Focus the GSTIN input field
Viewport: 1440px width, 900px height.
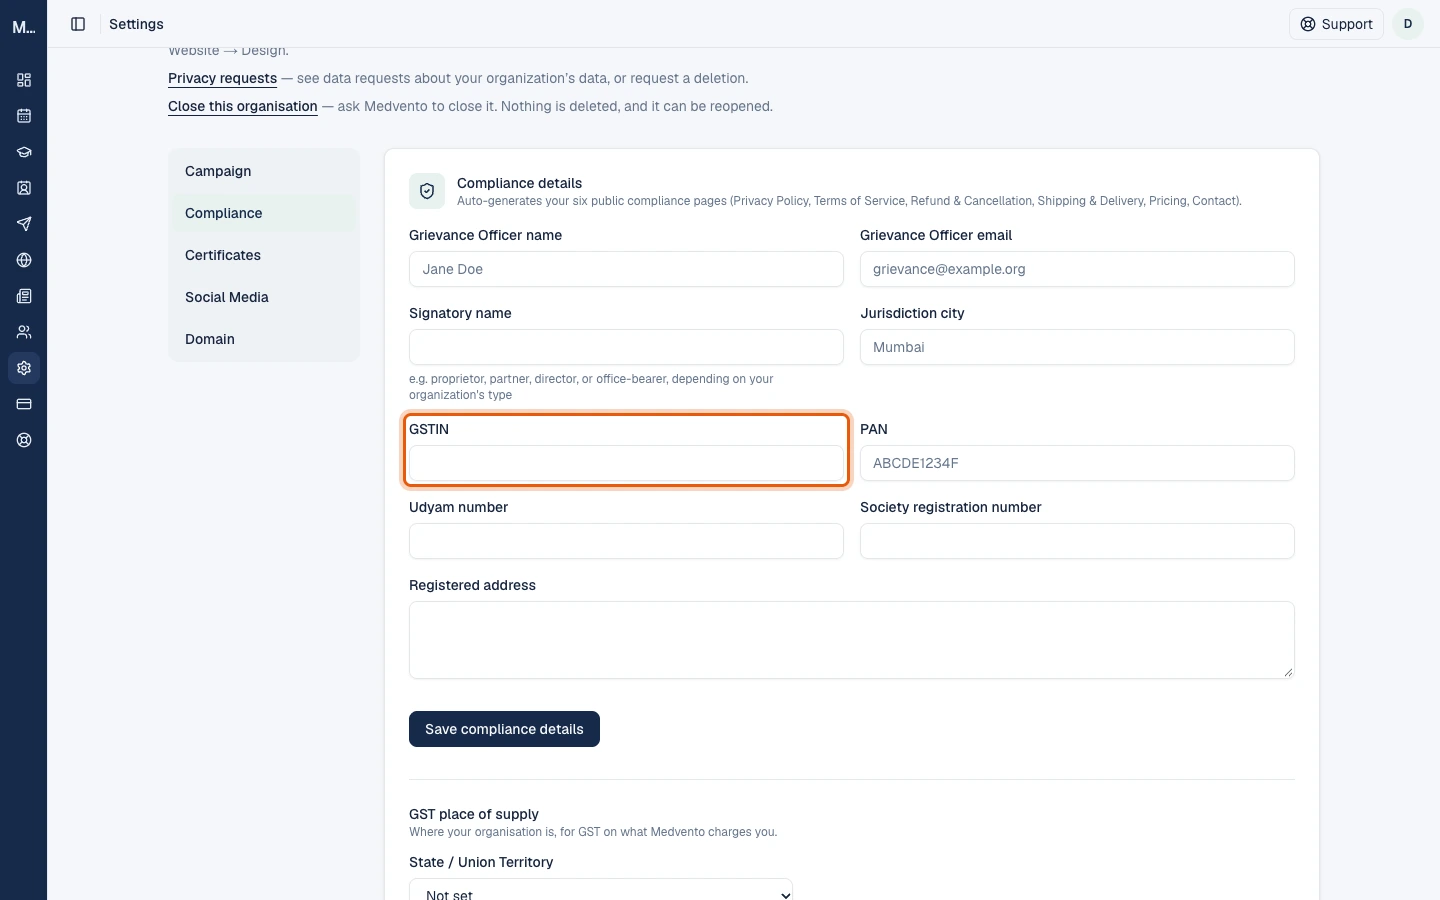[626, 463]
